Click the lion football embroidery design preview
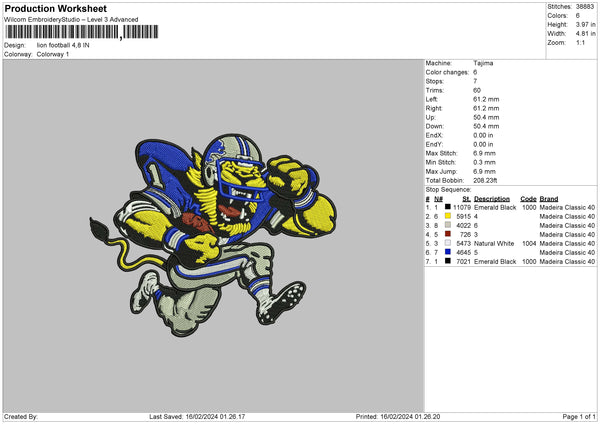600x424 pixels. 213,235
